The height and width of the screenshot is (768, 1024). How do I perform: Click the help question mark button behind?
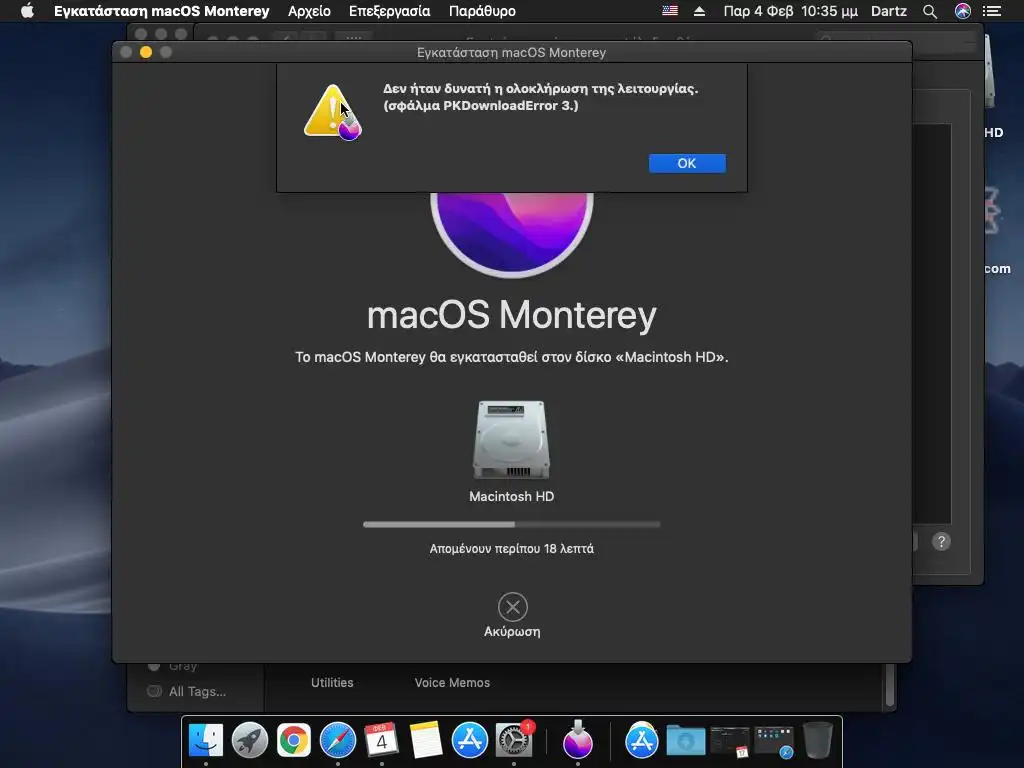pos(941,541)
